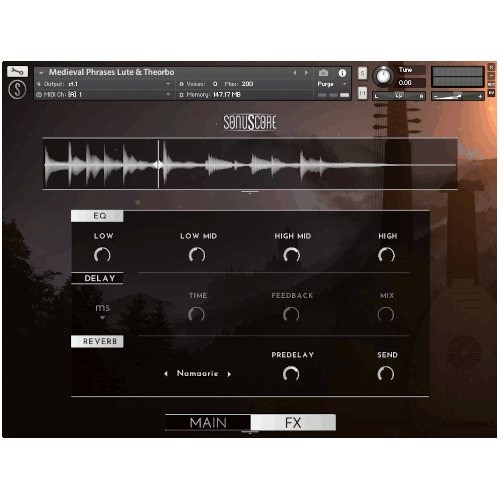Click the Tune value field 0.00
The image size is (500, 500).
point(412,83)
